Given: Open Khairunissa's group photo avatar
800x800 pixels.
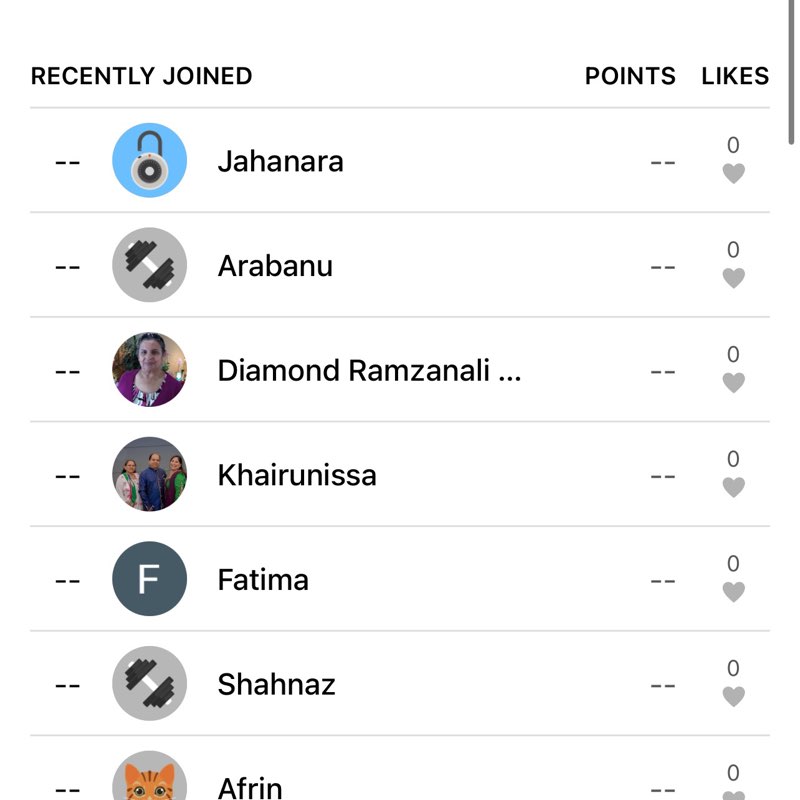Looking at the screenshot, I should (x=149, y=474).
